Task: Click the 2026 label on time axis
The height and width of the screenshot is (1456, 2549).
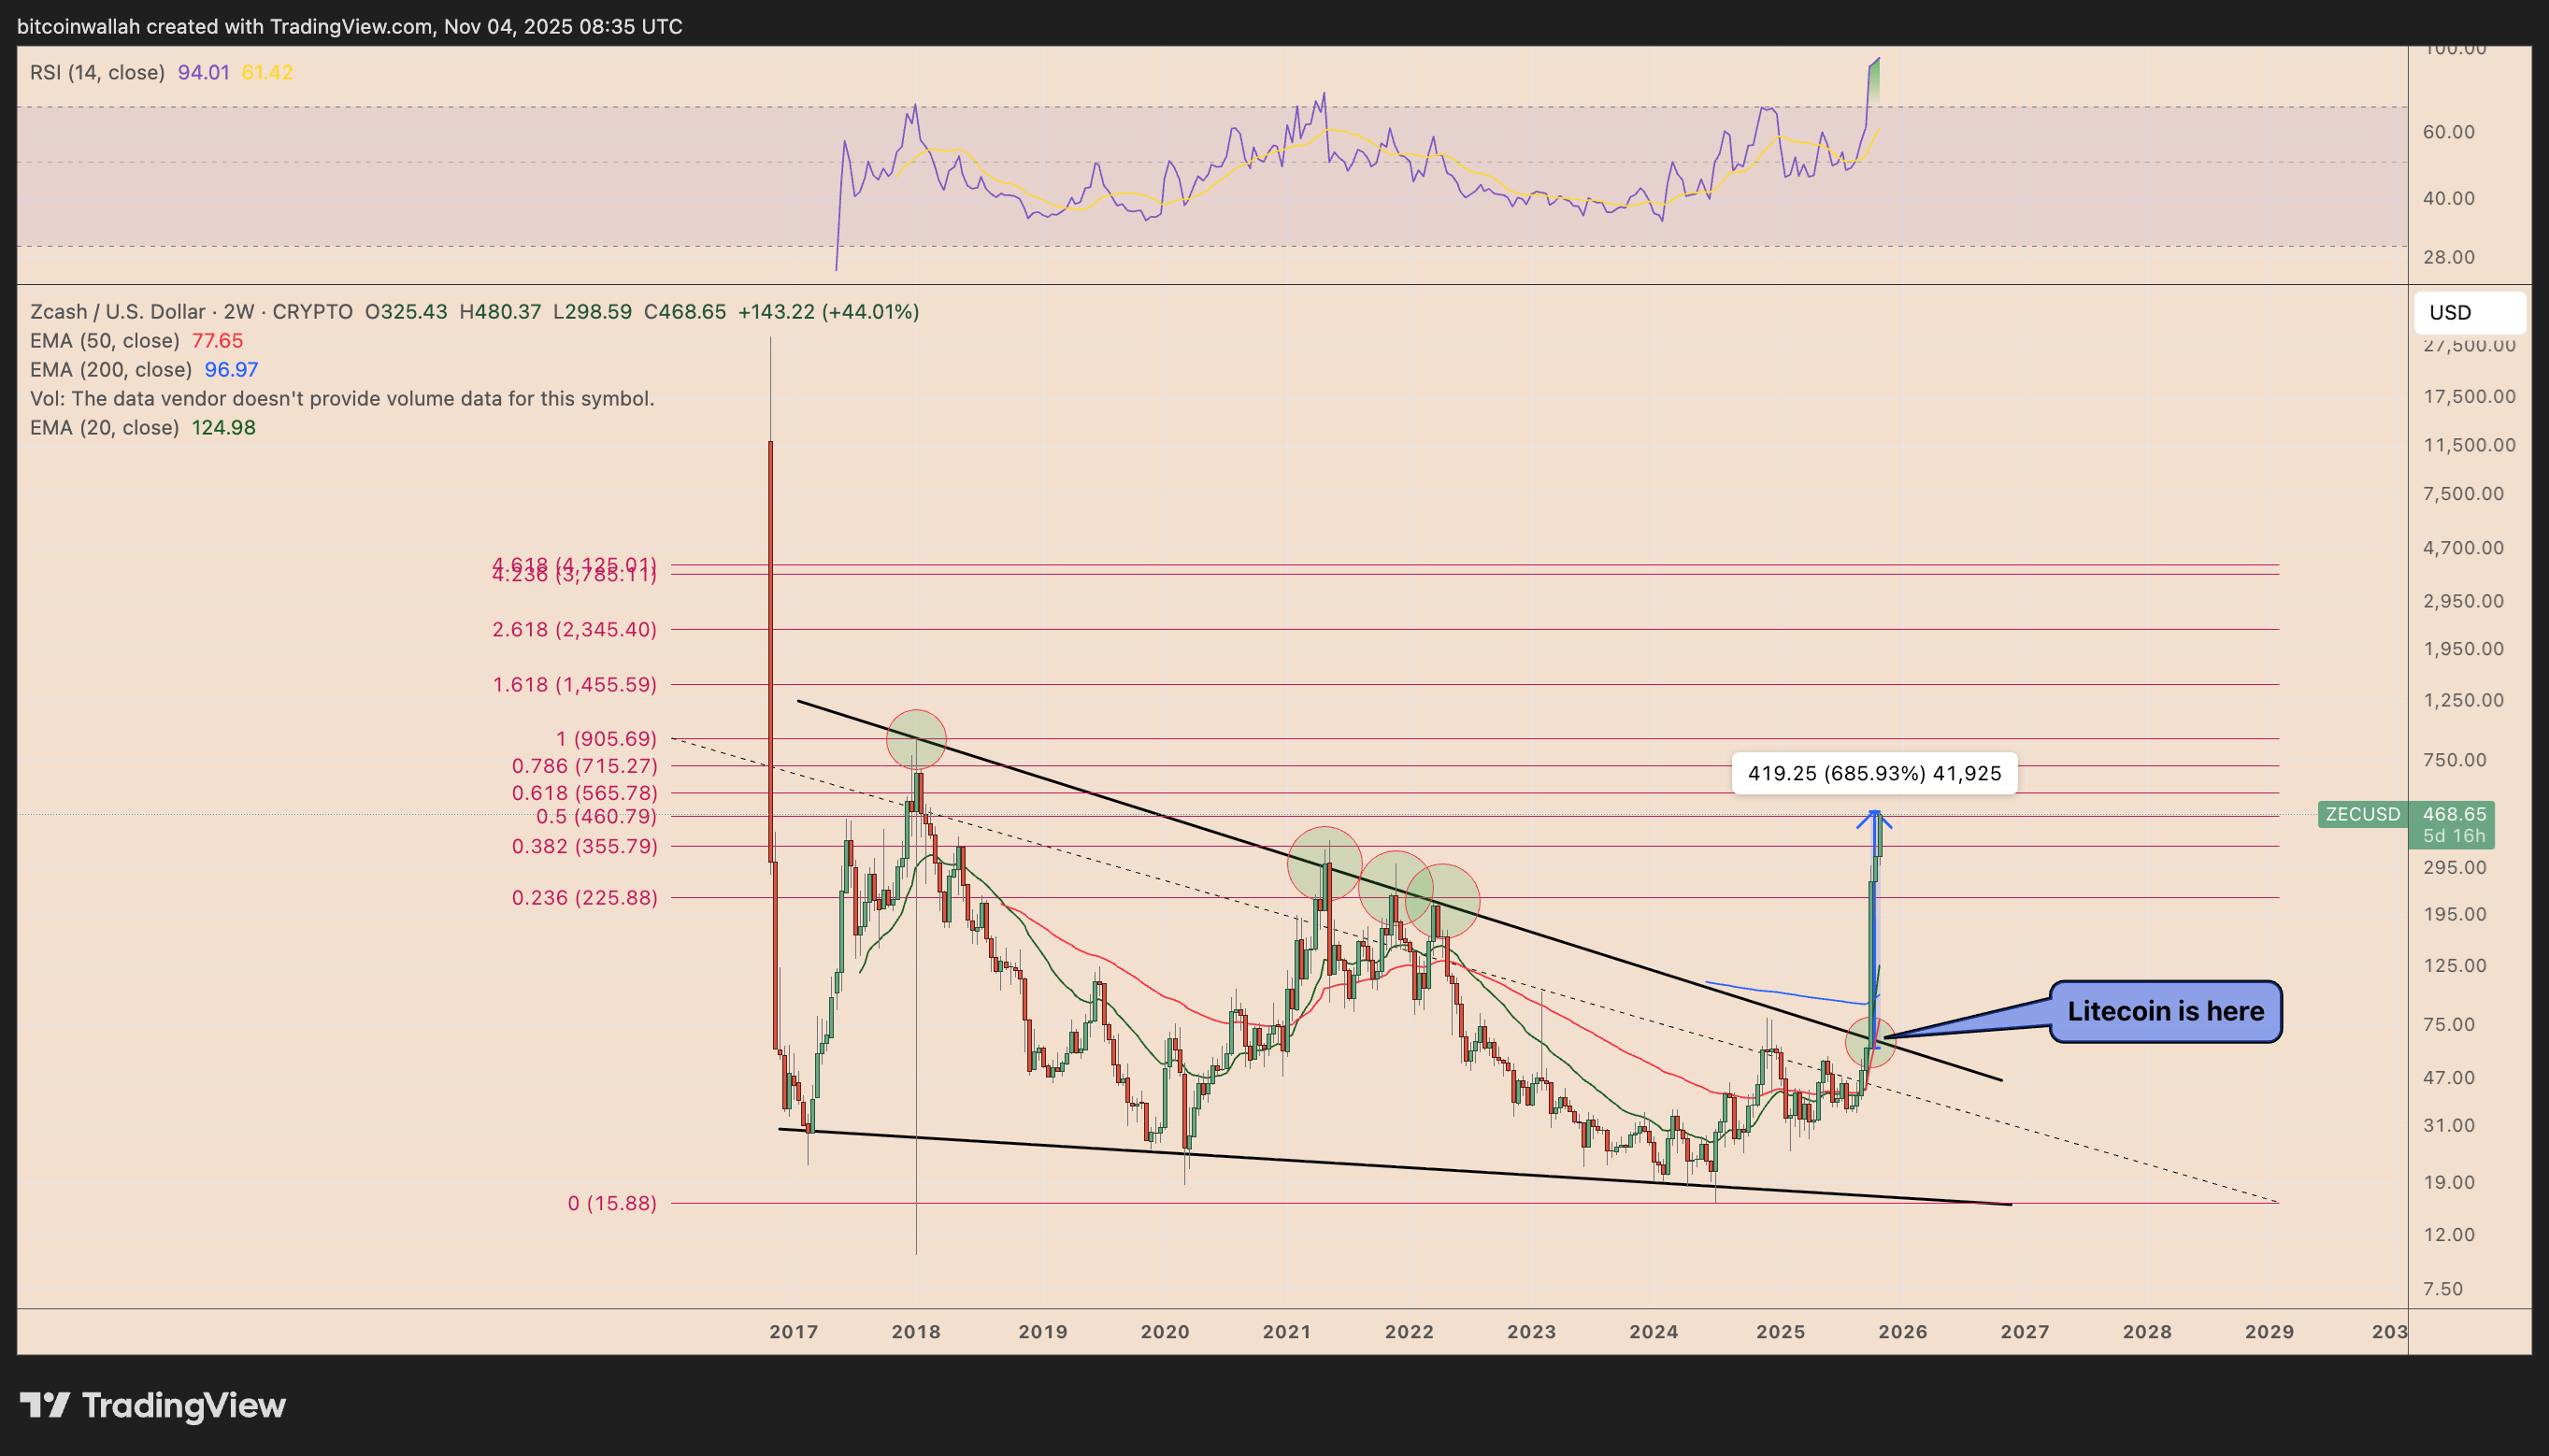Action: pyautogui.click(x=1902, y=1332)
